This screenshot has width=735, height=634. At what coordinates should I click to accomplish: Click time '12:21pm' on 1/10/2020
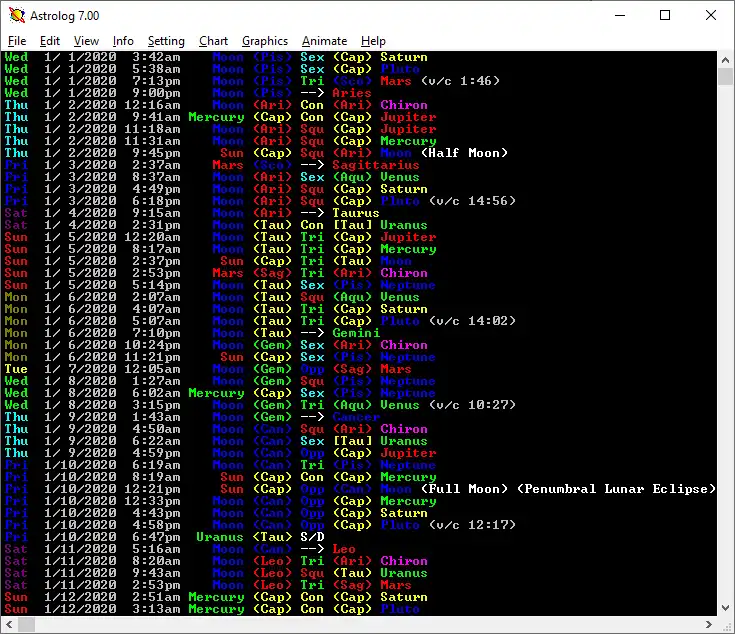click(152, 489)
